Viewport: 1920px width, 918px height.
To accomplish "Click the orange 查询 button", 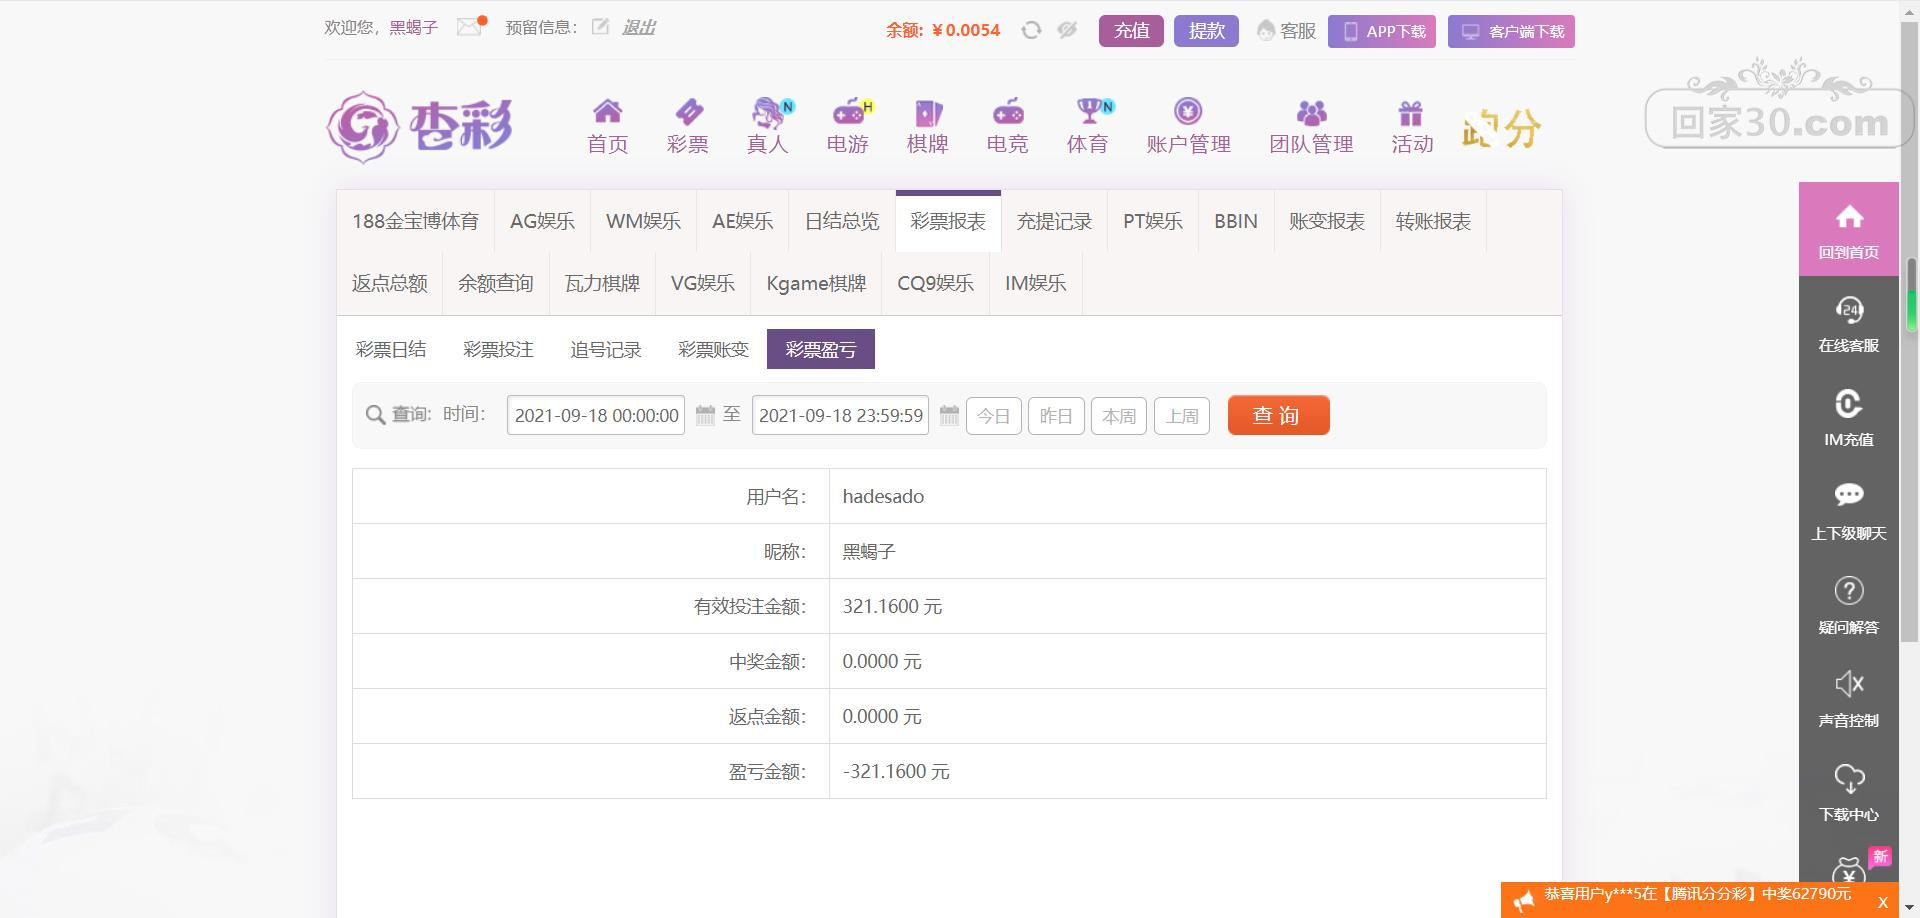I will click(1278, 415).
